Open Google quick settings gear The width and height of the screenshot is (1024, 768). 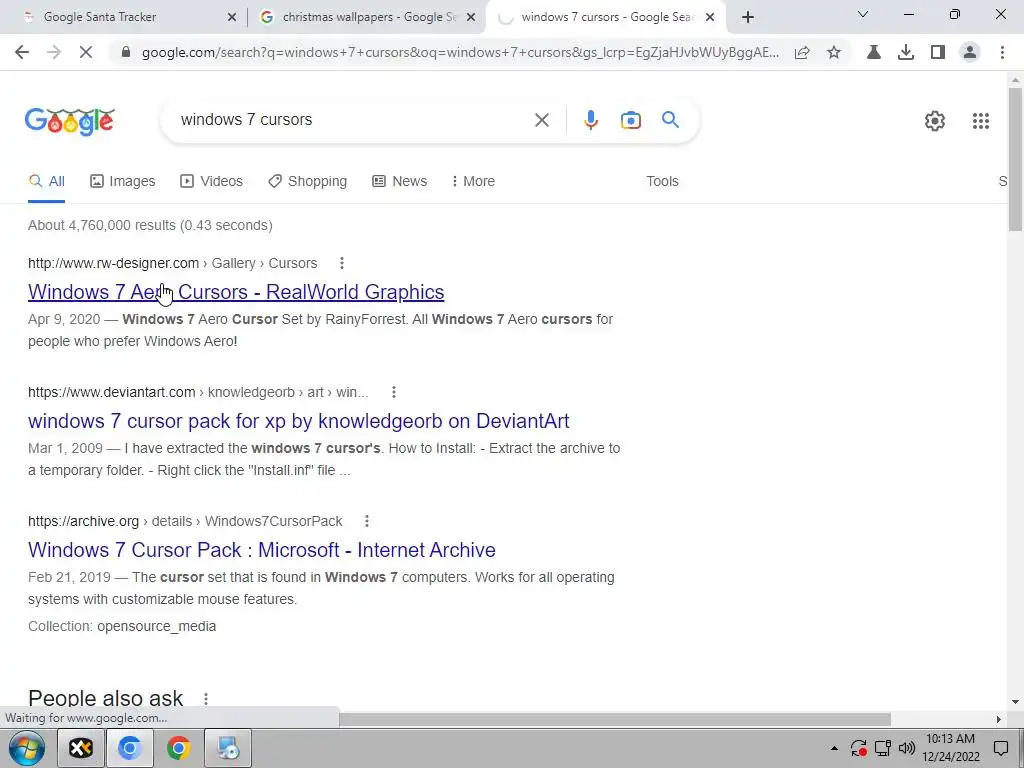click(935, 121)
